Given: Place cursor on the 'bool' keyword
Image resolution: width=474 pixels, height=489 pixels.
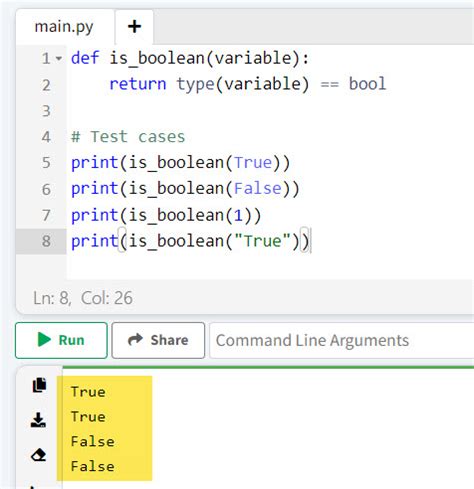Looking at the screenshot, I should 367,83.
